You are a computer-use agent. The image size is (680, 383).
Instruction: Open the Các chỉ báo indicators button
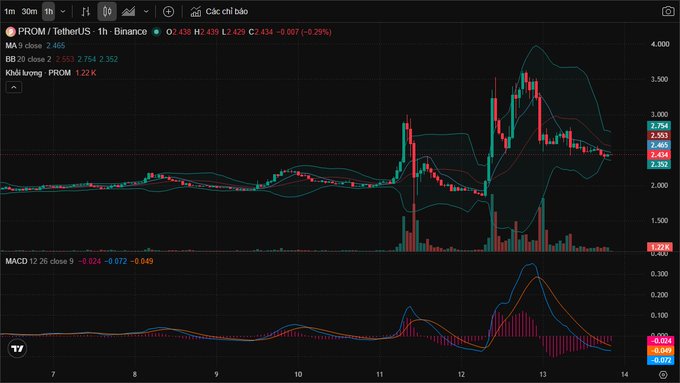click(219, 12)
